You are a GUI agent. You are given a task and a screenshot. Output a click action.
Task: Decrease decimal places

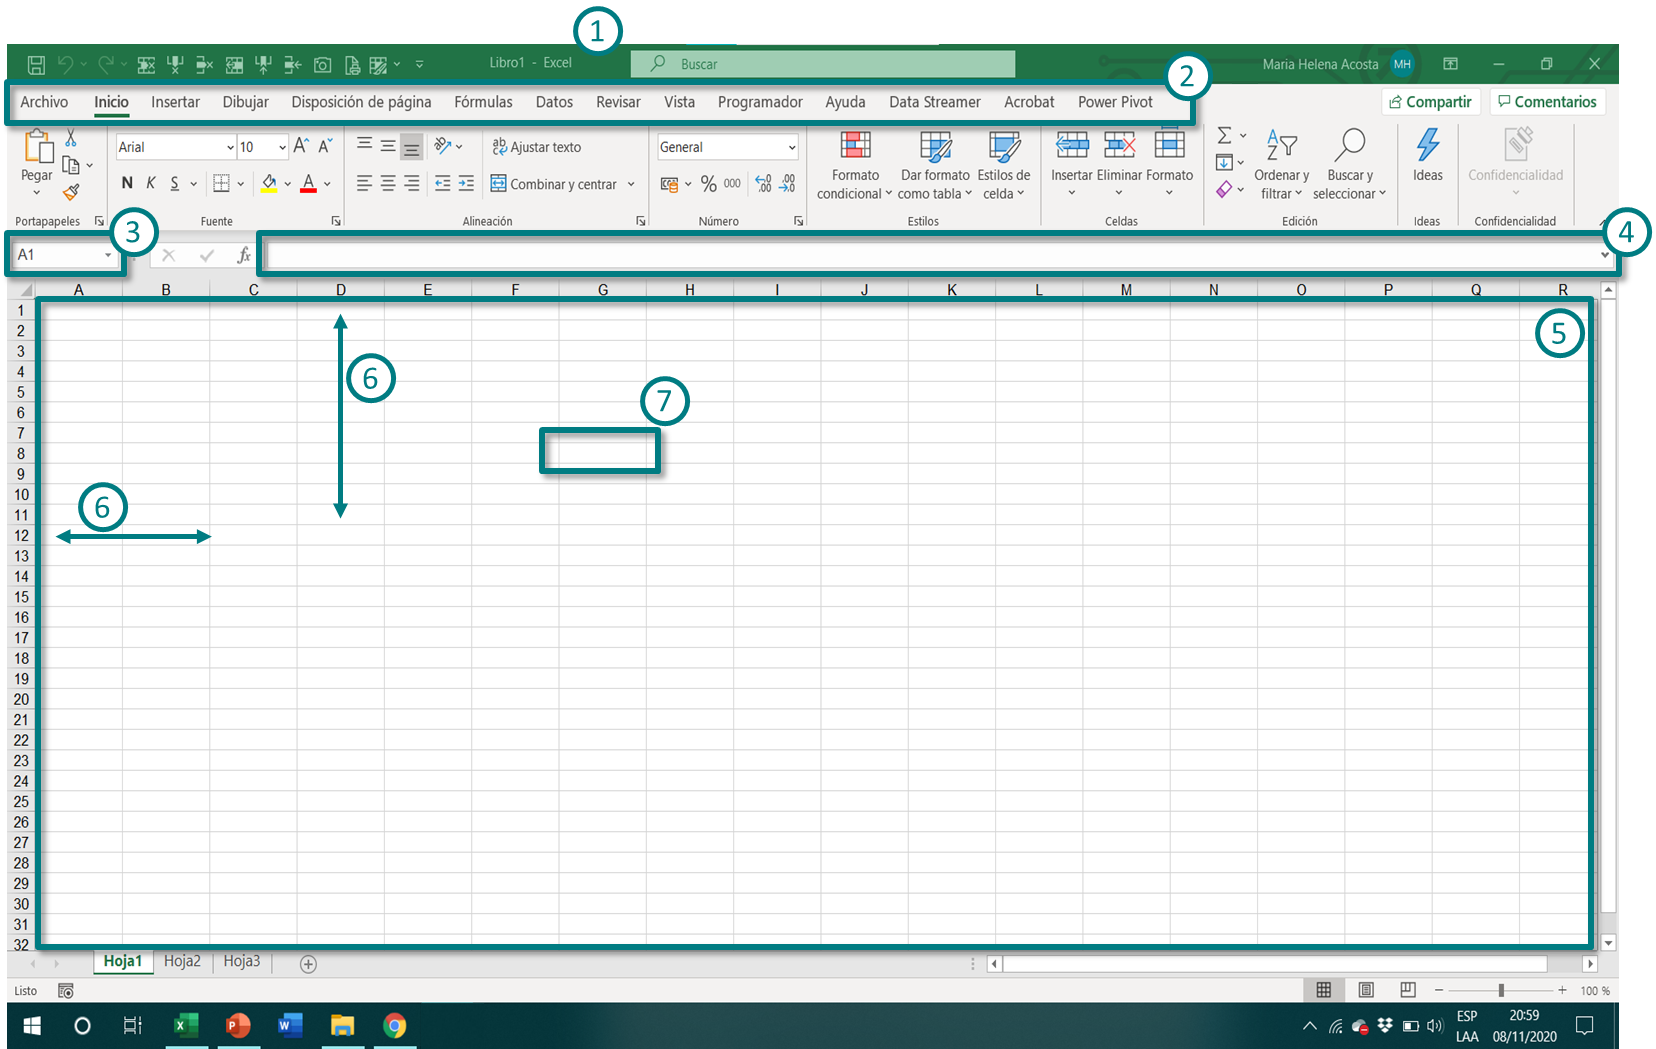(x=788, y=184)
